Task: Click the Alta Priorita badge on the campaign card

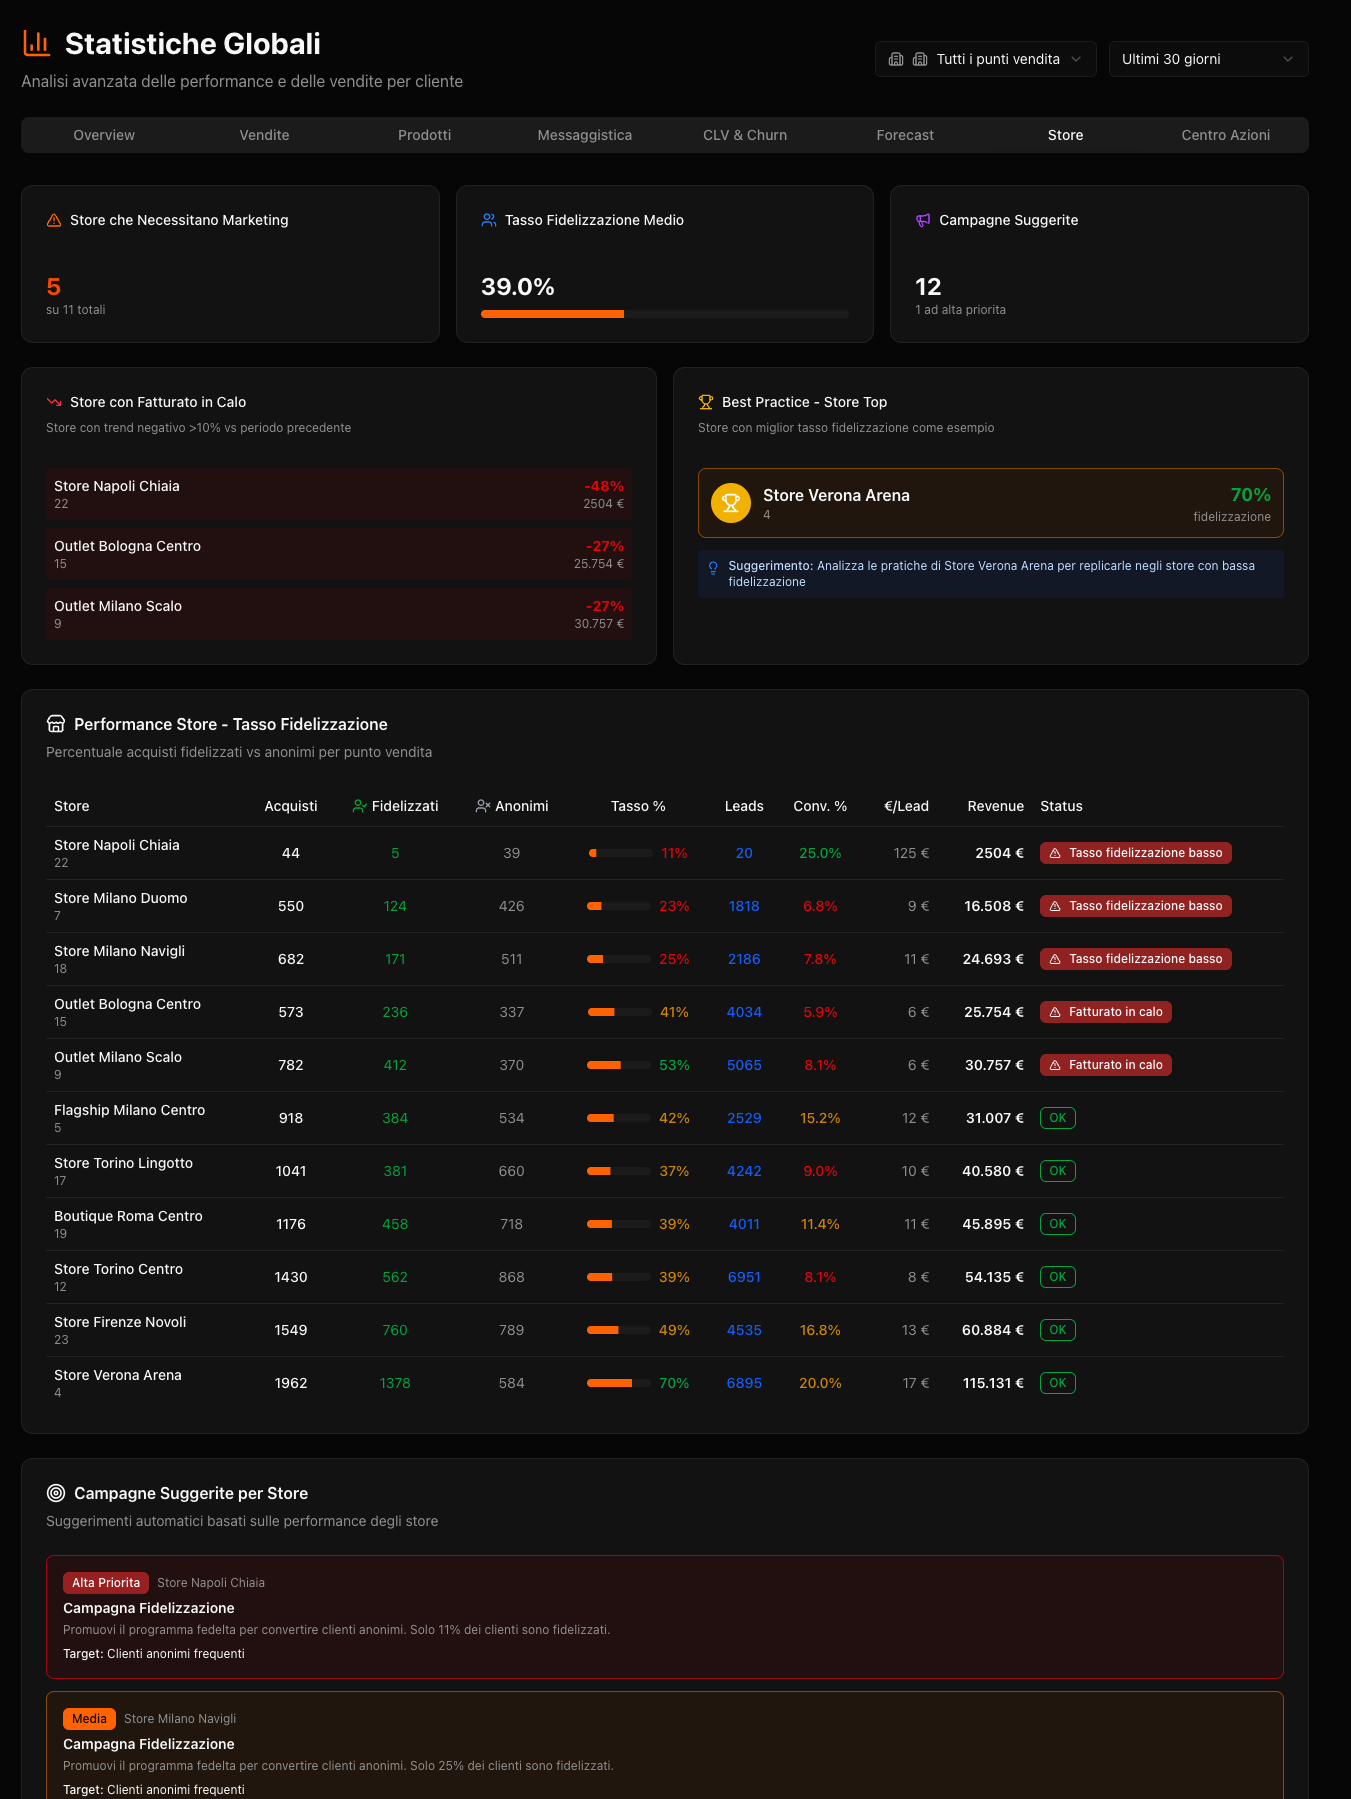Action: click(105, 1583)
